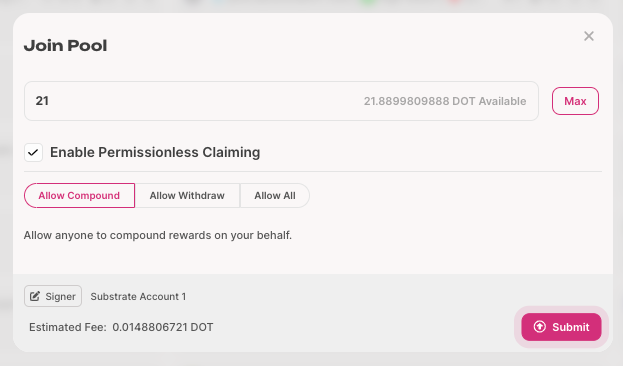Image resolution: width=623 pixels, height=366 pixels.
Task: Click the pencil edit icon on Signer
Action: click(x=35, y=296)
